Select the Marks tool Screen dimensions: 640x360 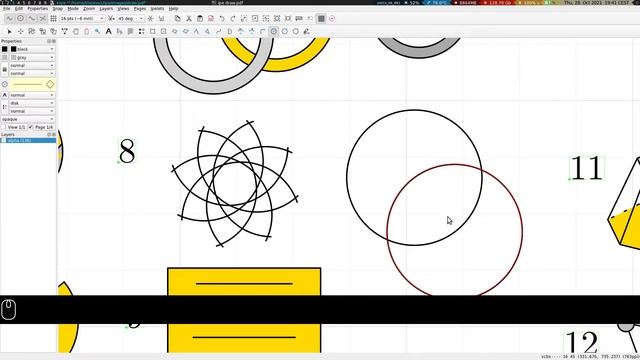point(142,31)
